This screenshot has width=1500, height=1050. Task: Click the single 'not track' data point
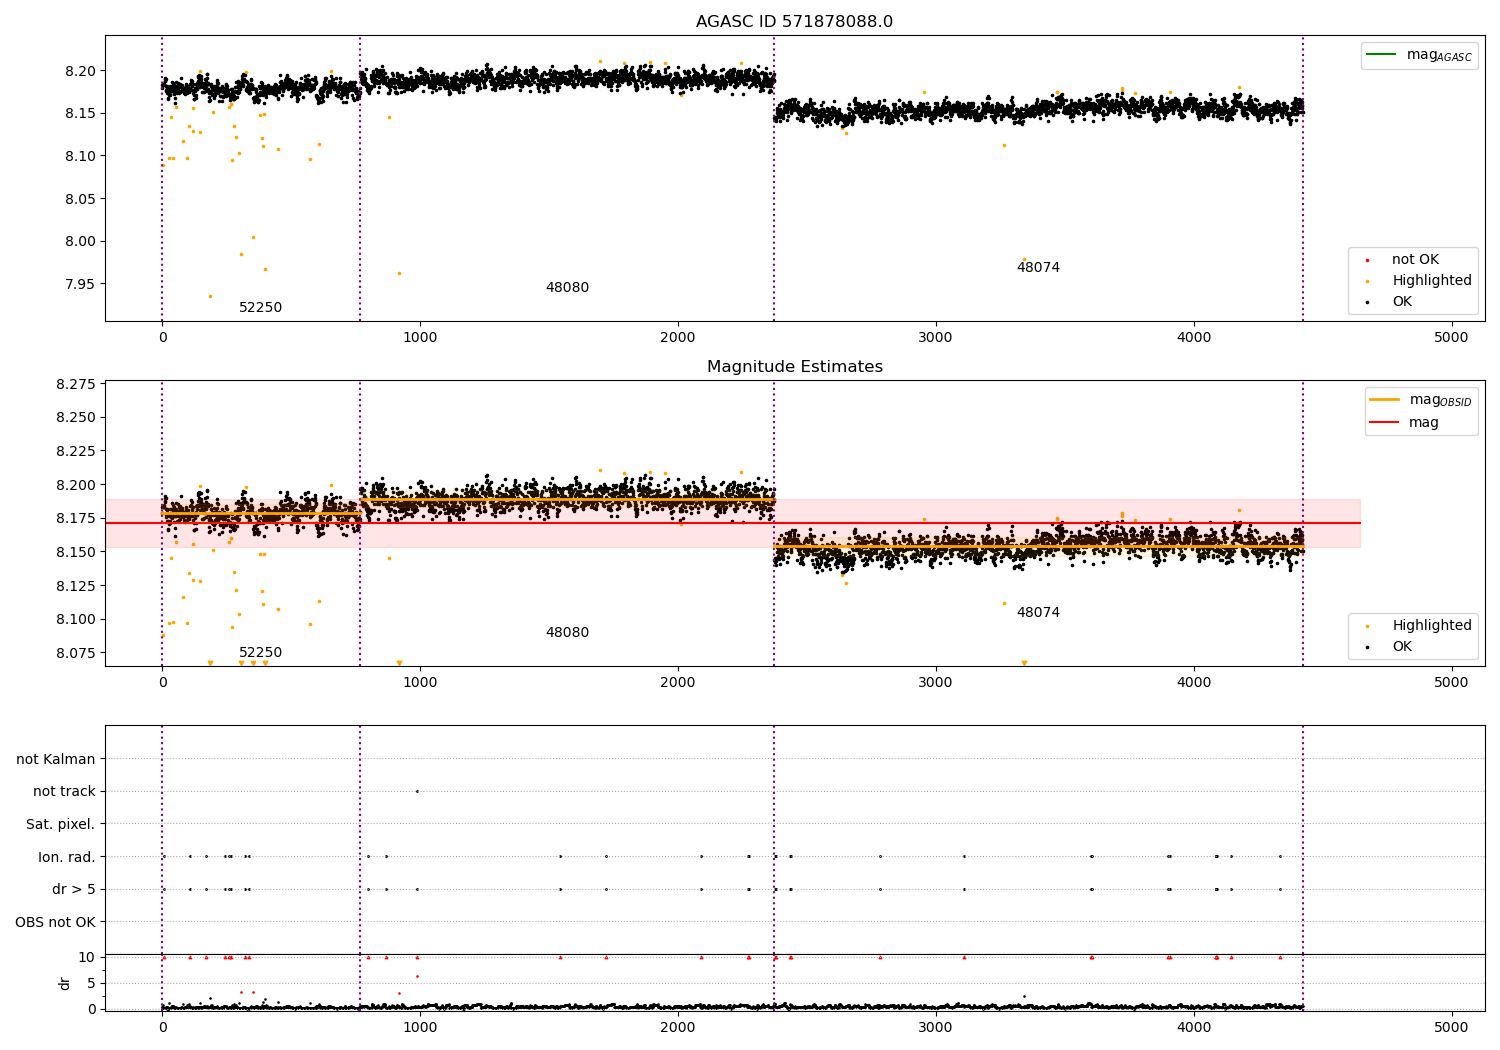click(417, 791)
